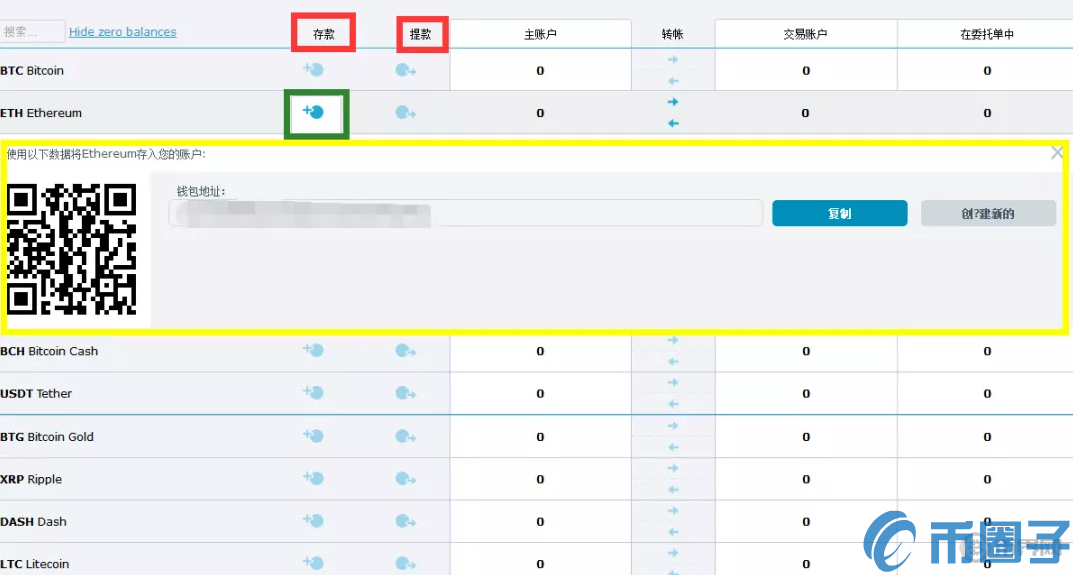Transfer ETH to trading account right arrow

pos(673,102)
